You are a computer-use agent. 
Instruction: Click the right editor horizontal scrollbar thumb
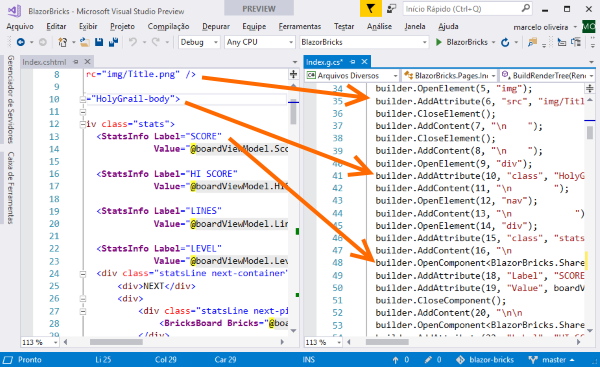[x=387, y=342]
